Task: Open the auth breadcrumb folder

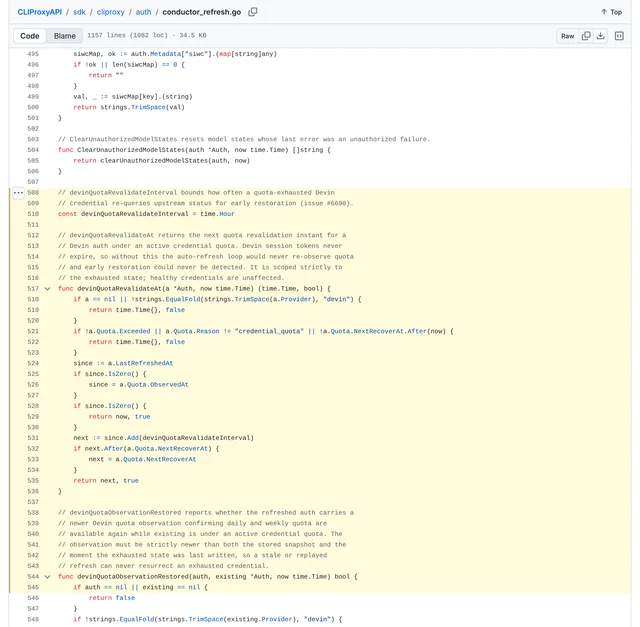Action: pyautogui.click(x=143, y=12)
